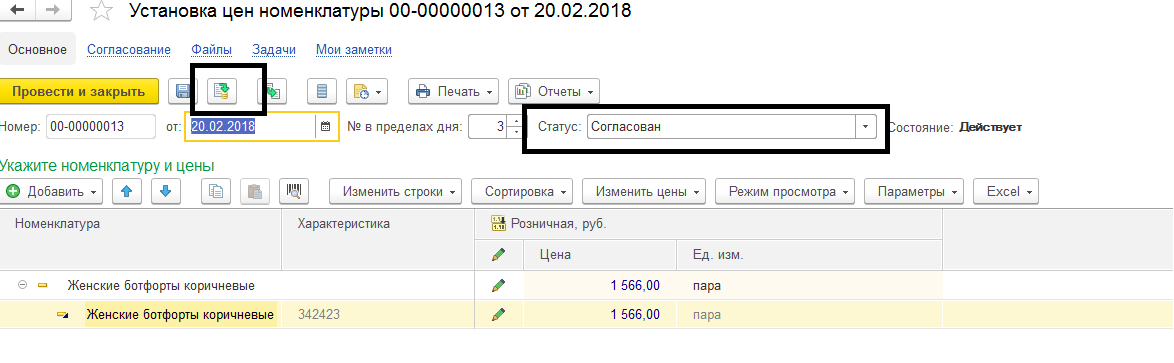
Task: Click the Номер input field
Action: point(101,126)
